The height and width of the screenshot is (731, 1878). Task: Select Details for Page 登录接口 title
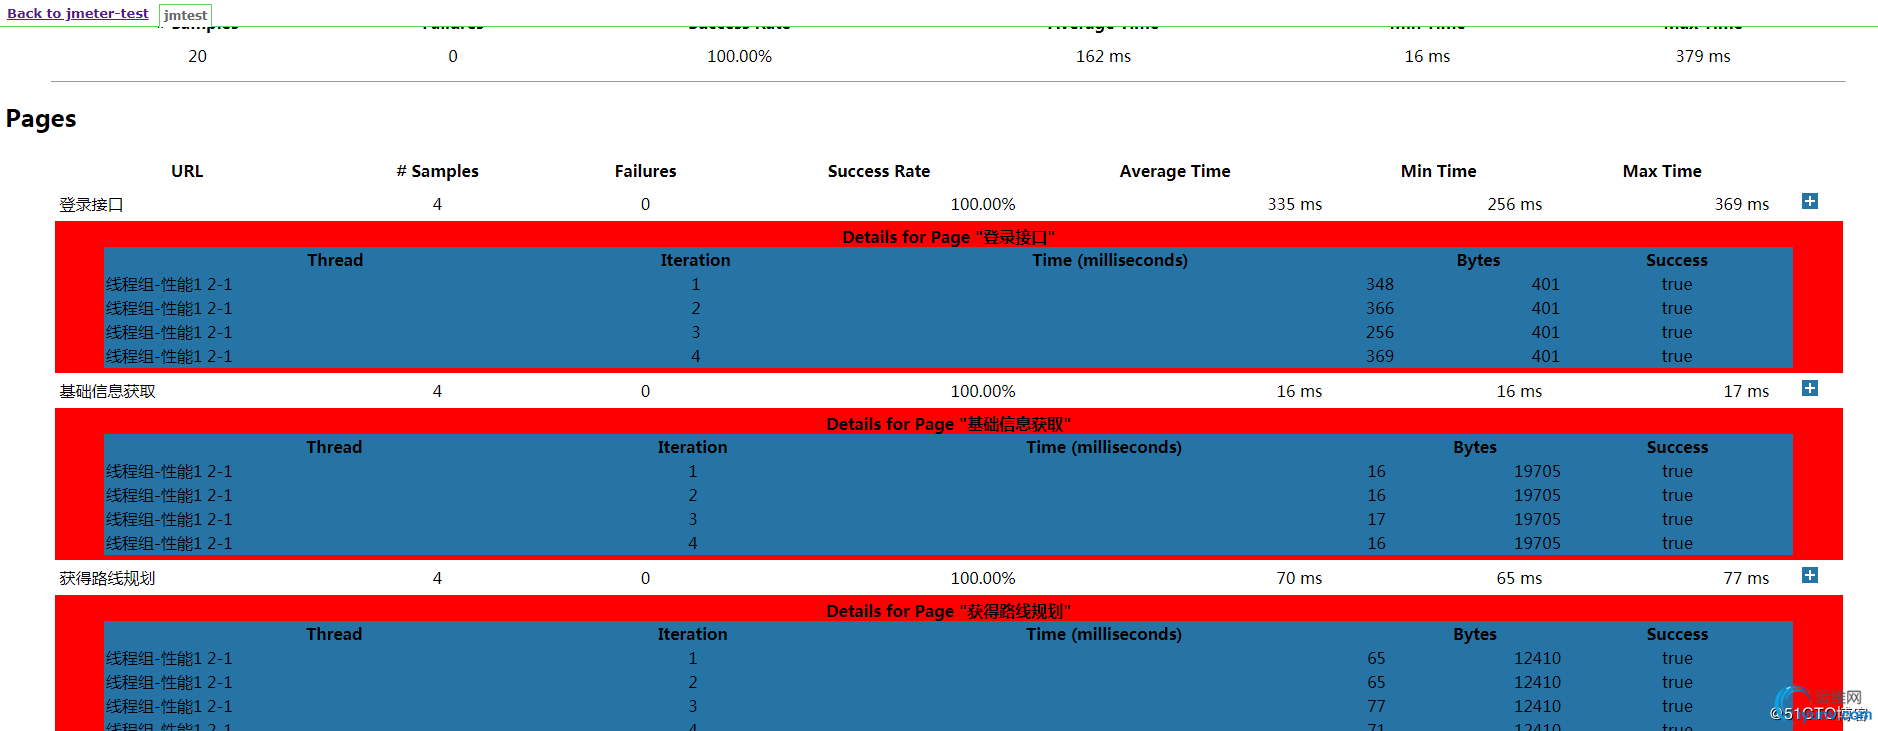coord(949,237)
